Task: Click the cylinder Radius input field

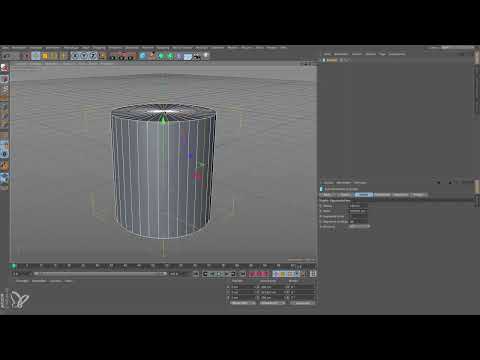Action: point(358,206)
